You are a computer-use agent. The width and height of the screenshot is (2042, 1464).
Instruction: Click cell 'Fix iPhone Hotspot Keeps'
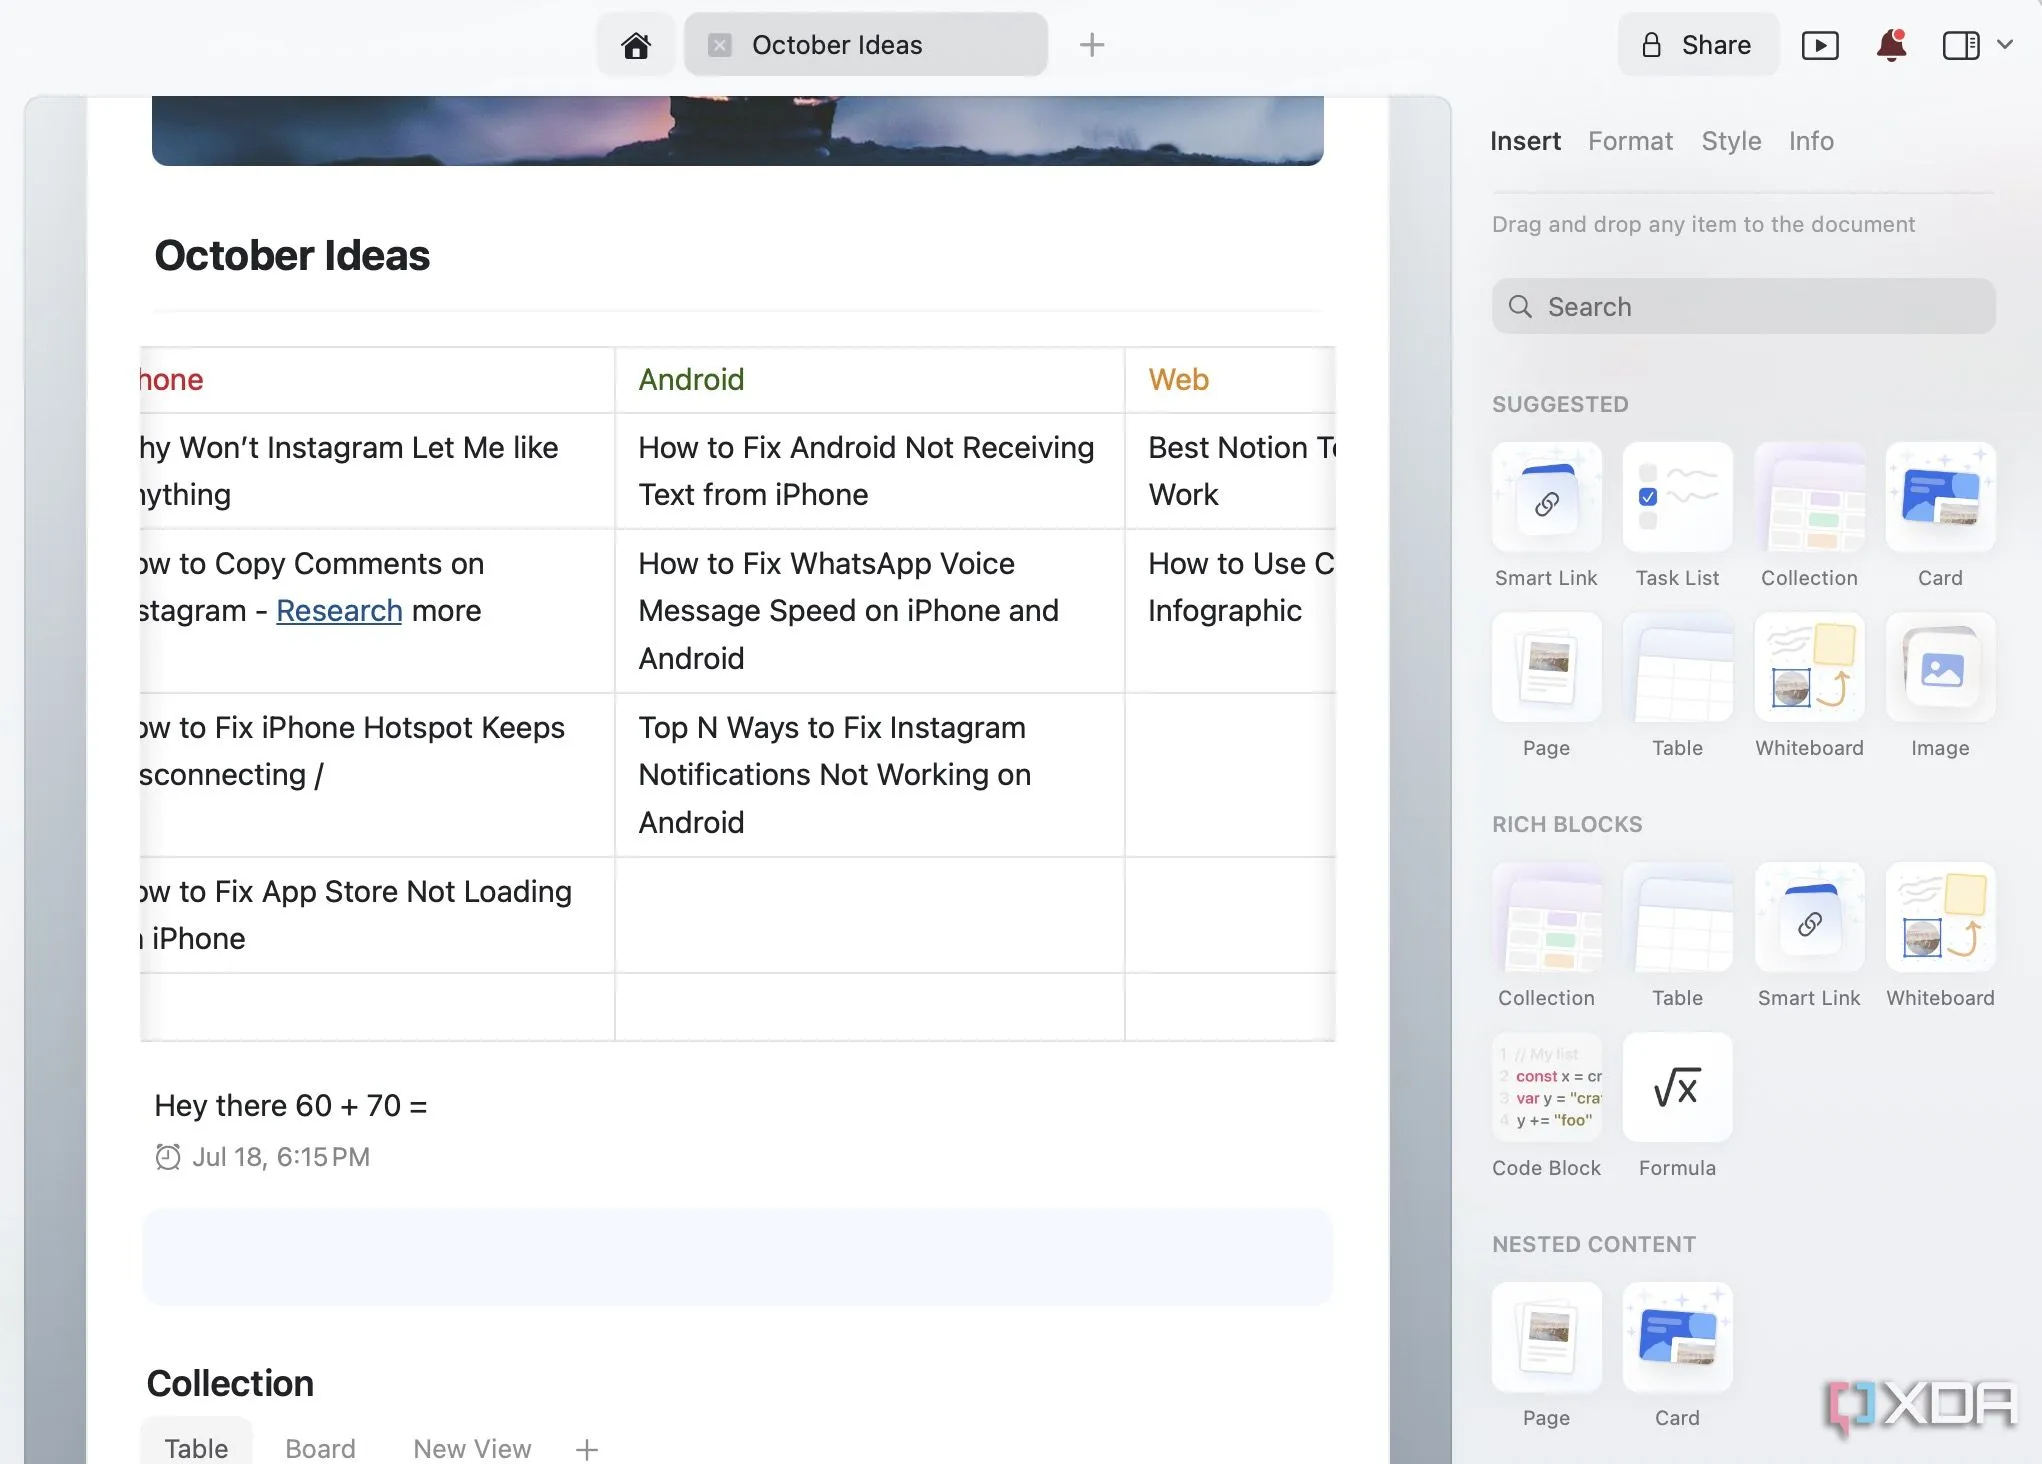377,775
